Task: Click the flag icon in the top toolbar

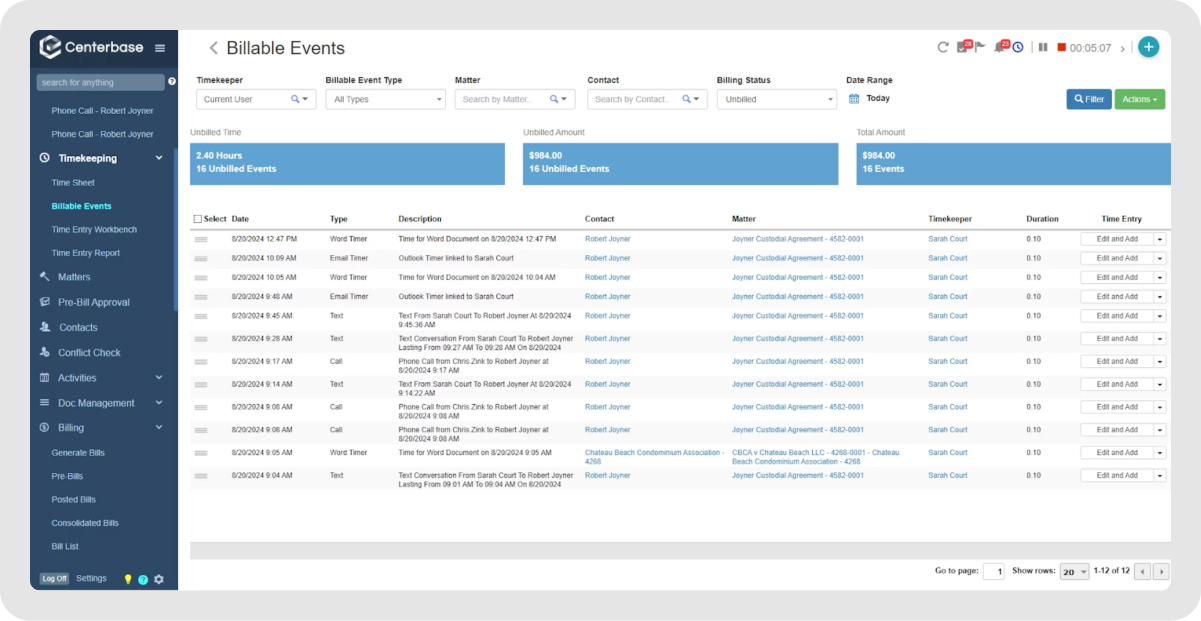Action: [981, 47]
